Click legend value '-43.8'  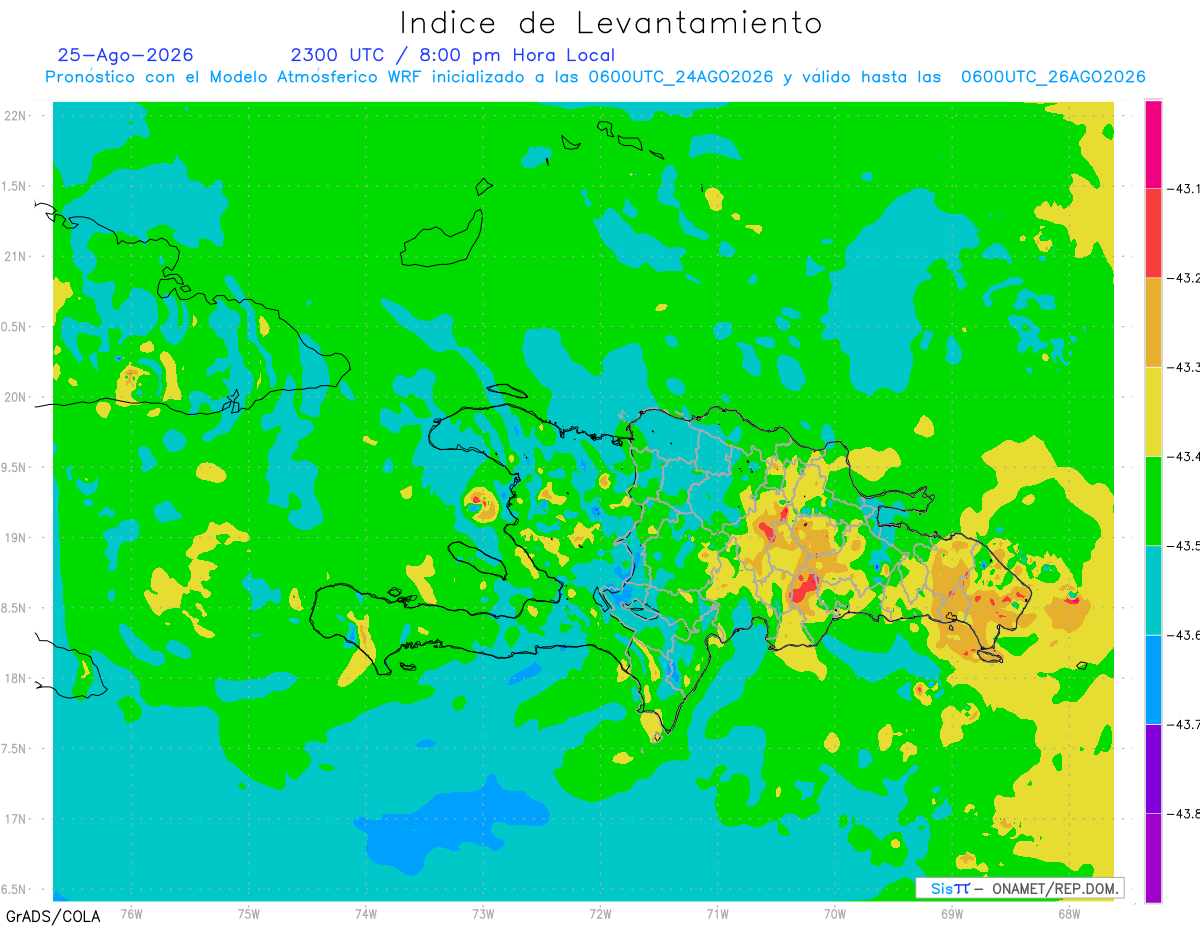pyautogui.click(x=1183, y=814)
